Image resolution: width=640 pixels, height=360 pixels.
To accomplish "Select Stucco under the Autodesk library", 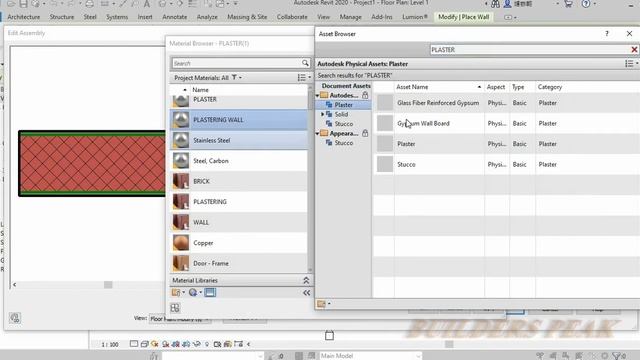I will point(344,124).
